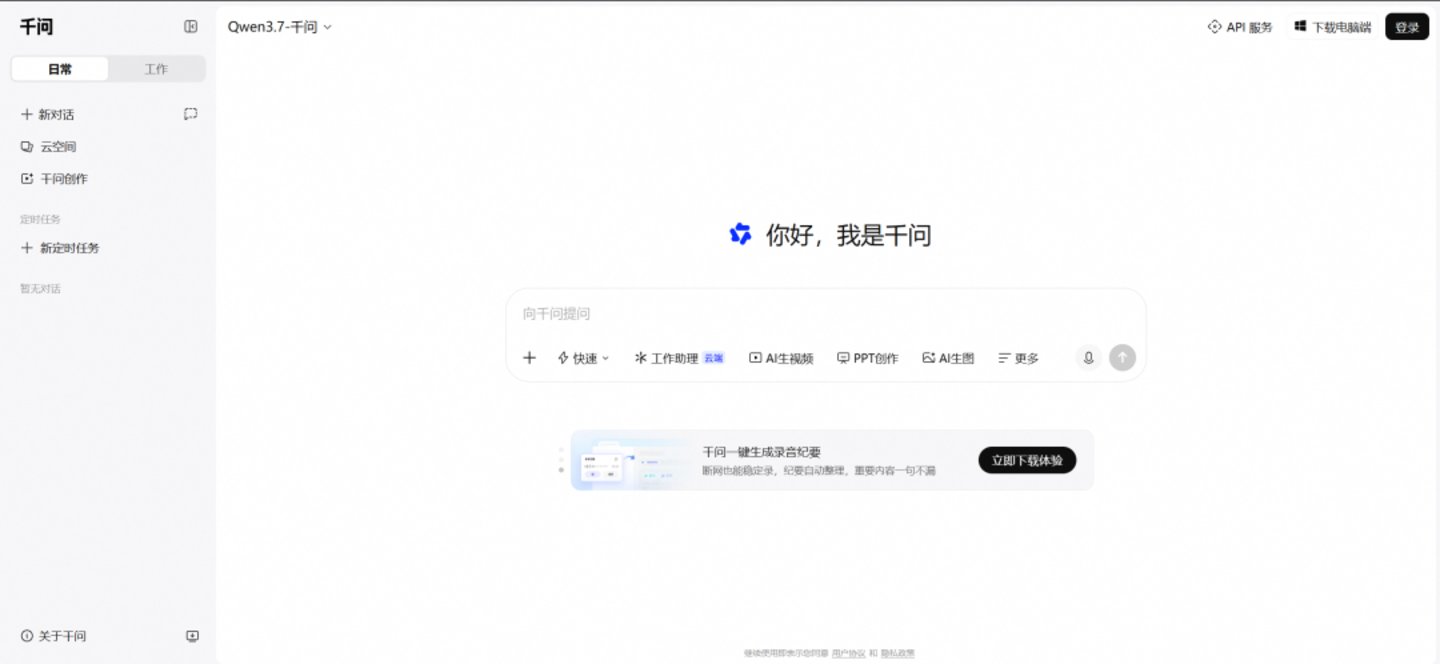Open the temporary chat icon beside 新对话
Image resolution: width=1440 pixels, height=664 pixels.
click(x=190, y=114)
